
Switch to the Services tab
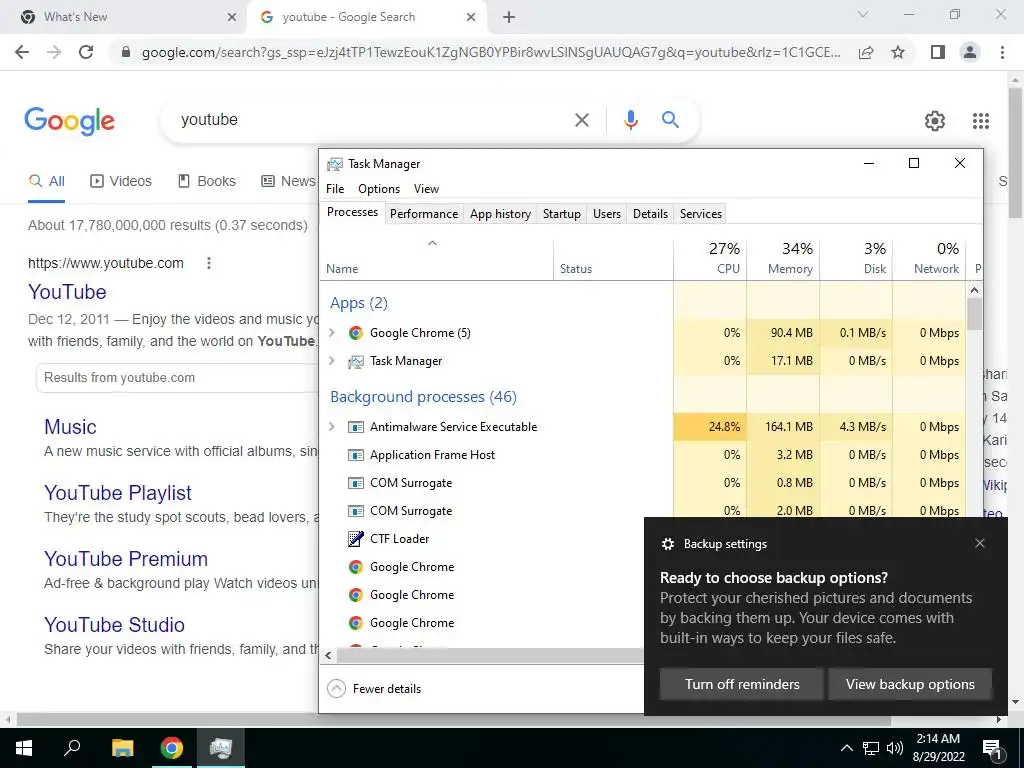pos(701,214)
